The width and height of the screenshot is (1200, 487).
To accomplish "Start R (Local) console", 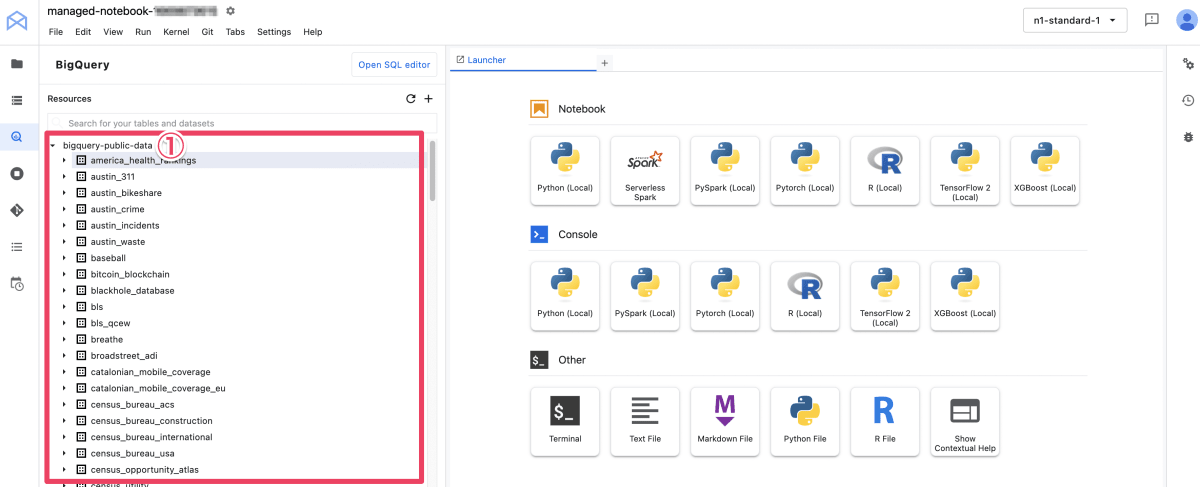I will click(805, 296).
